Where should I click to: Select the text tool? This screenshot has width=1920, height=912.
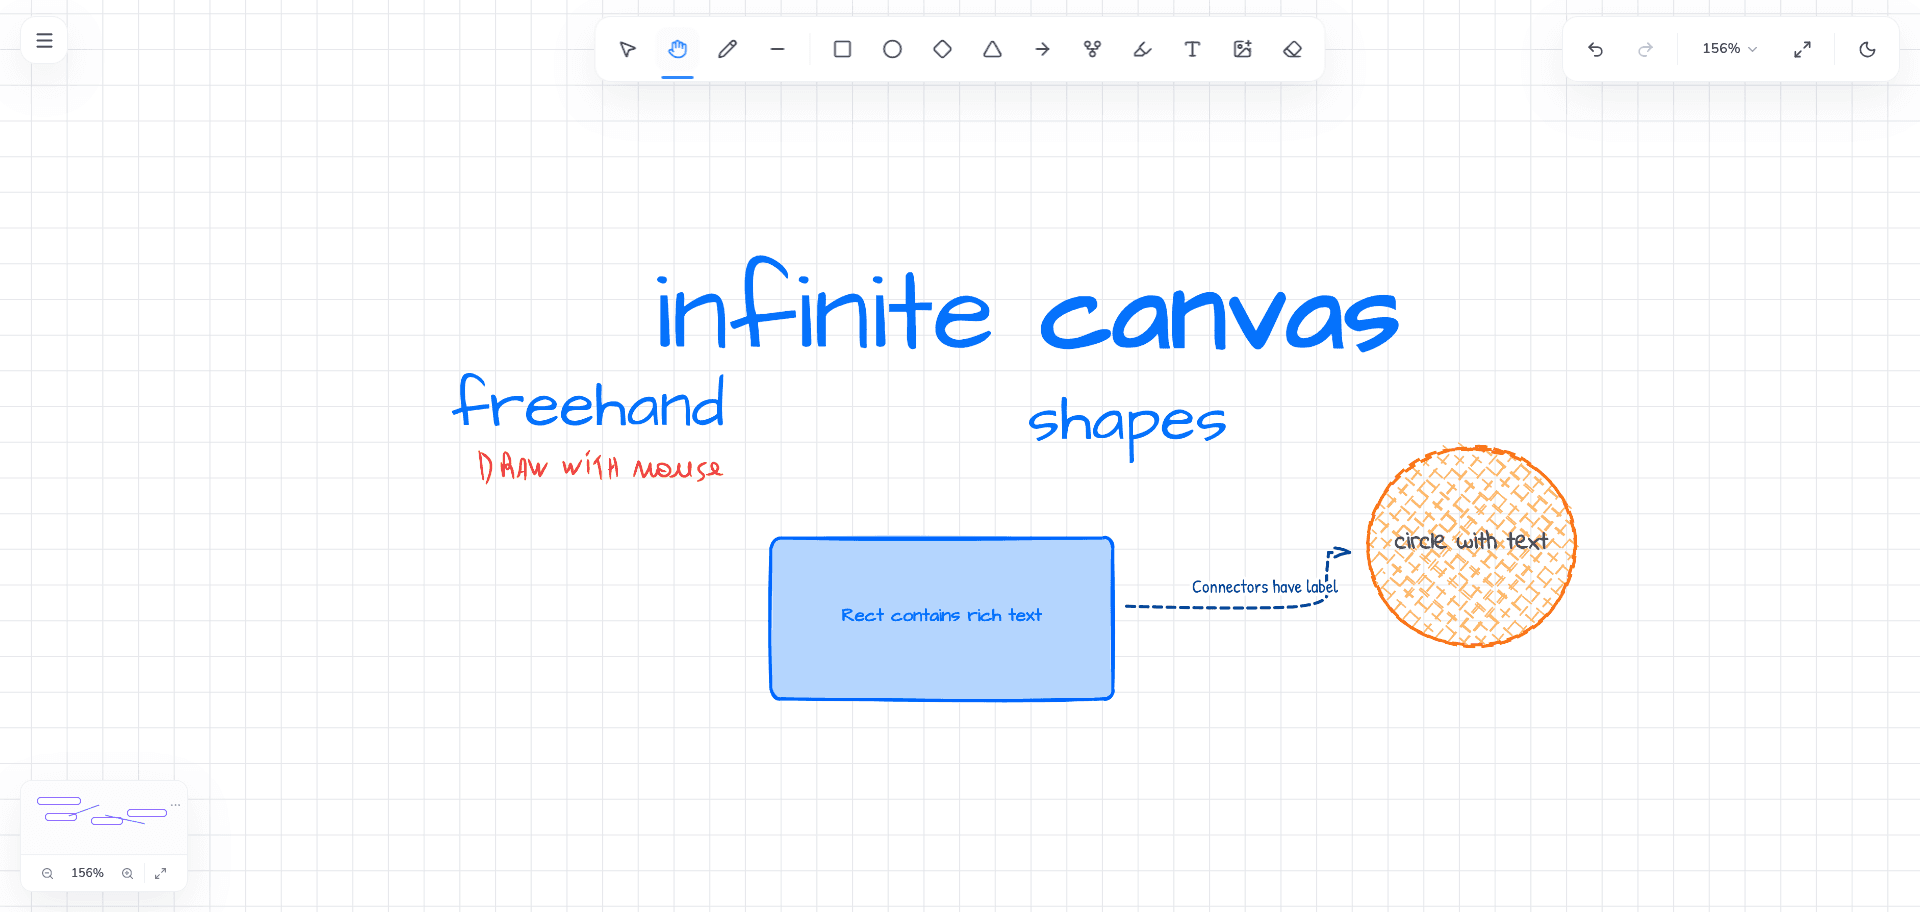(1192, 49)
